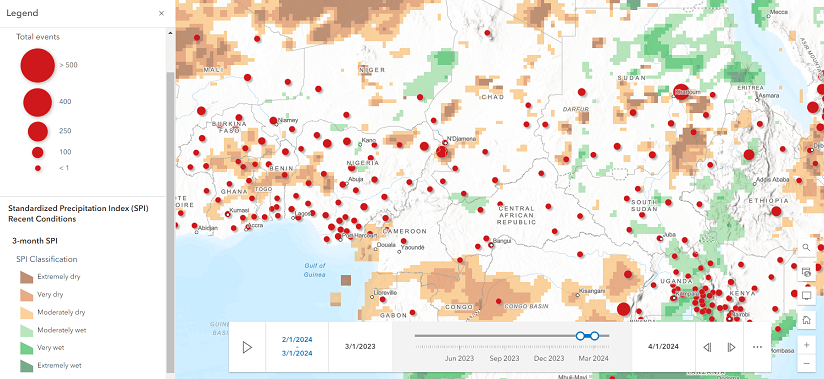Click the Lagos city label

tap(303, 213)
